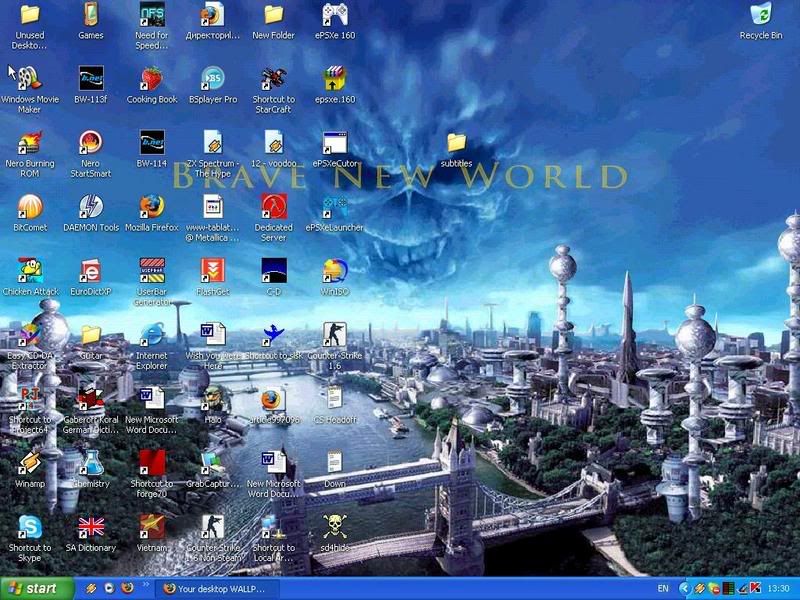The width and height of the screenshot is (800, 600).
Task: Launch Mozilla Firefox desktop shortcut
Action: coord(152,207)
